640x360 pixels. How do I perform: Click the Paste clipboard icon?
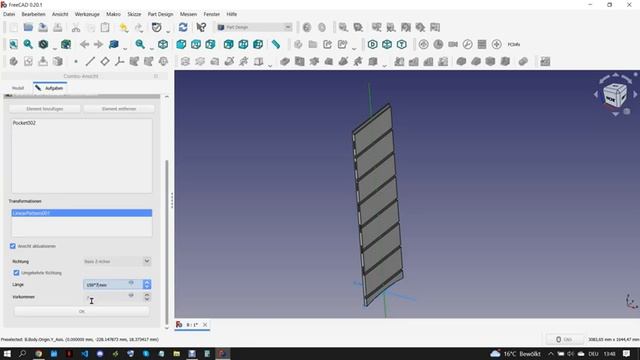click(x=105, y=27)
